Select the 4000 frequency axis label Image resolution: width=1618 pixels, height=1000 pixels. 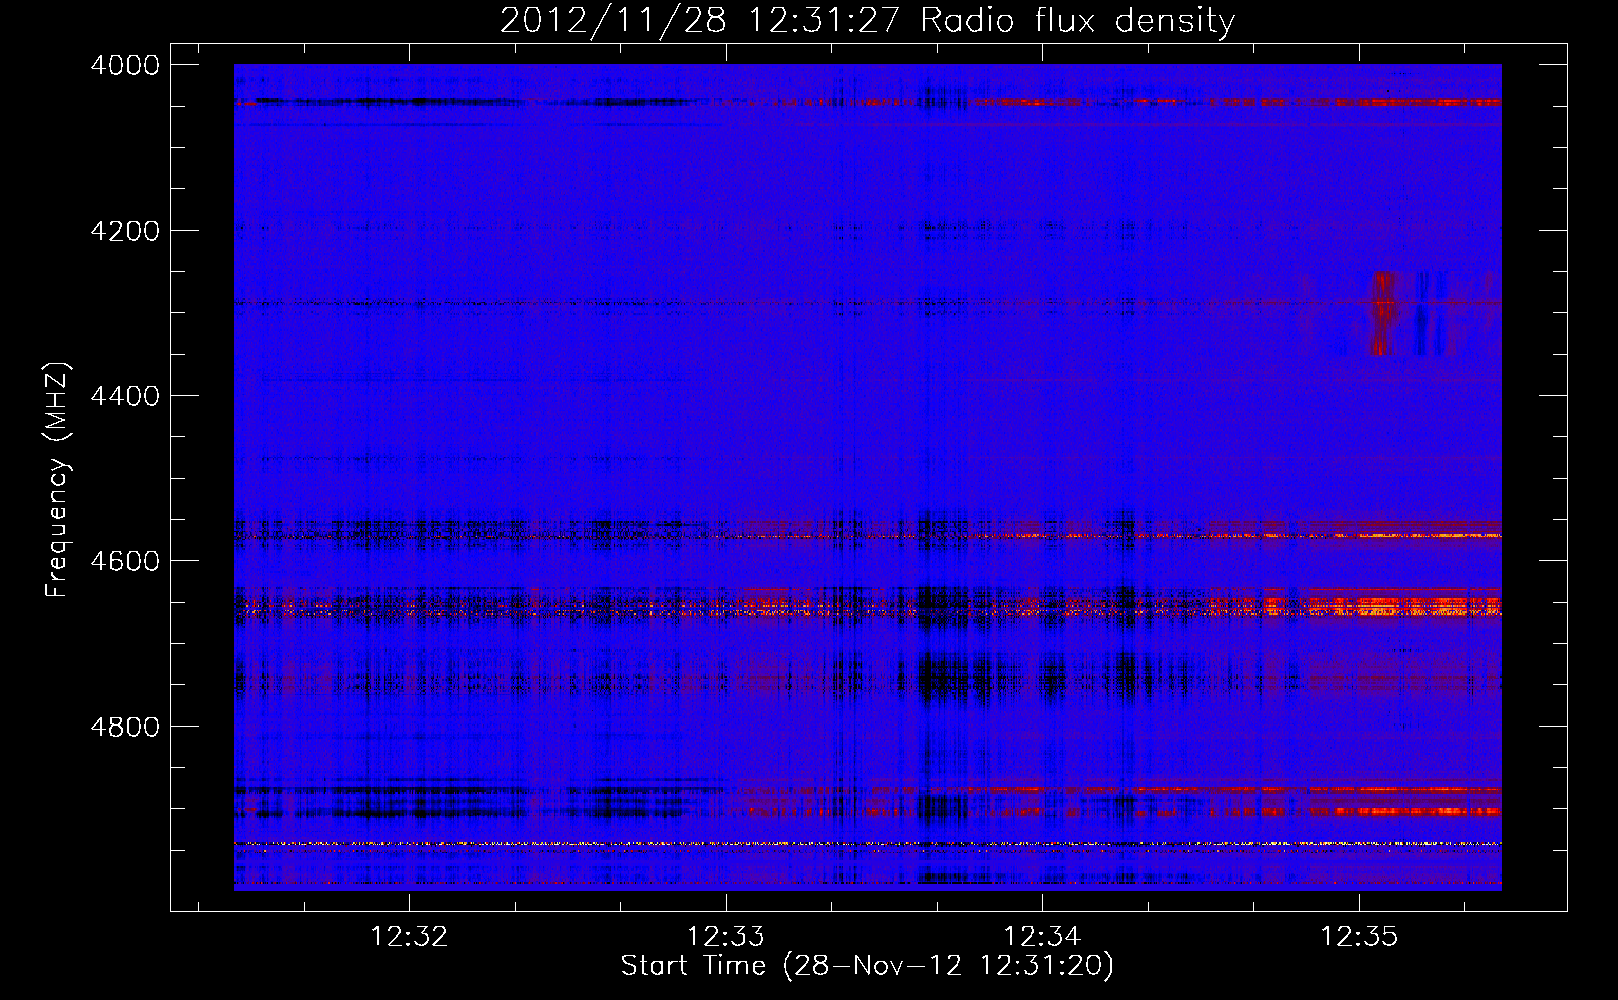click(x=125, y=65)
